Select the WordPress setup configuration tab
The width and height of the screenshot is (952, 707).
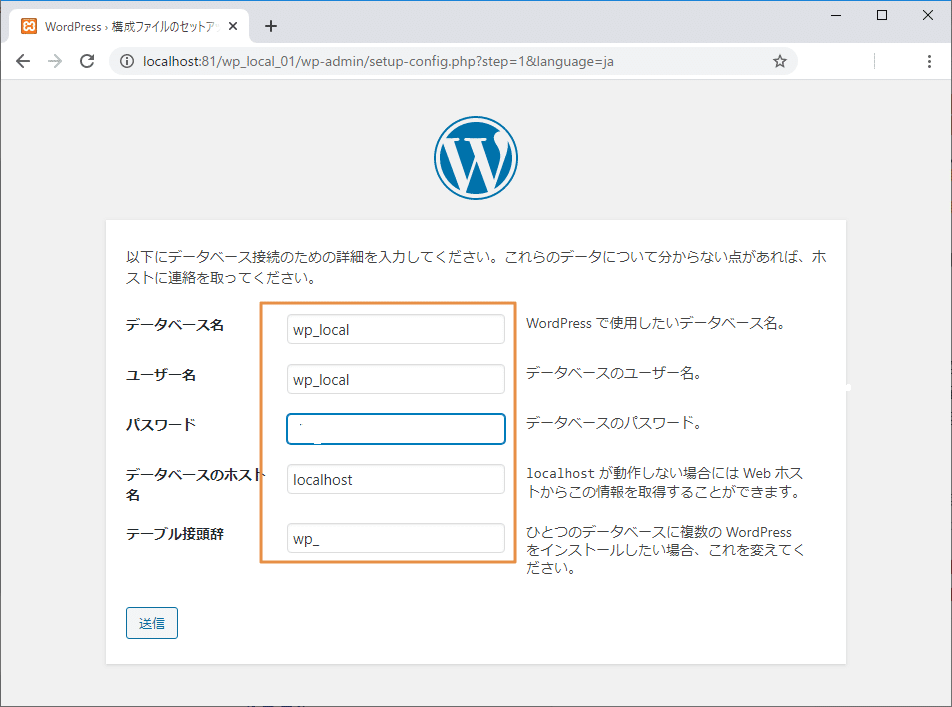(129, 26)
